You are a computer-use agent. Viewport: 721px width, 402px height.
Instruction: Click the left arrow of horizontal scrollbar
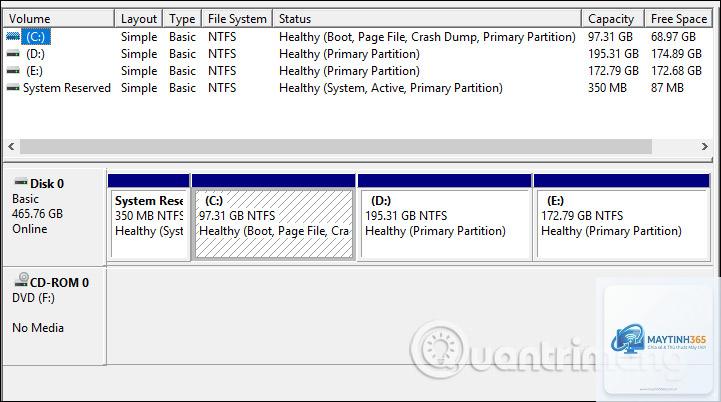pyautogui.click(x=11, y=146)
